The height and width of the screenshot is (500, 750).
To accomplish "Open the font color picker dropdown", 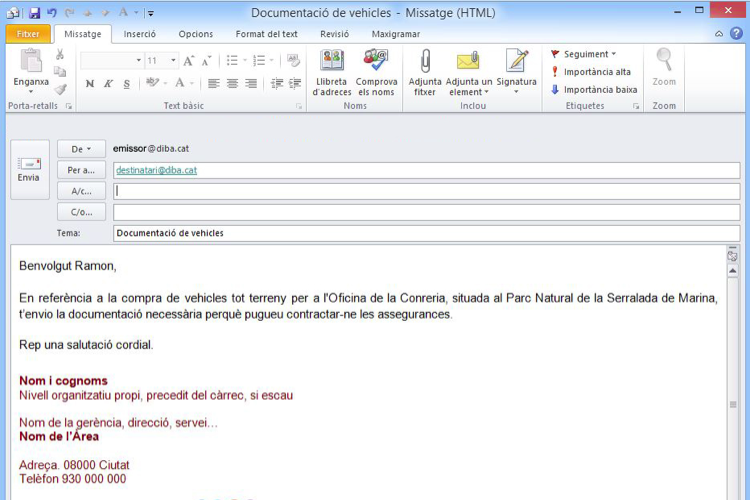I will pyautogui.click(x=193, y=84).
